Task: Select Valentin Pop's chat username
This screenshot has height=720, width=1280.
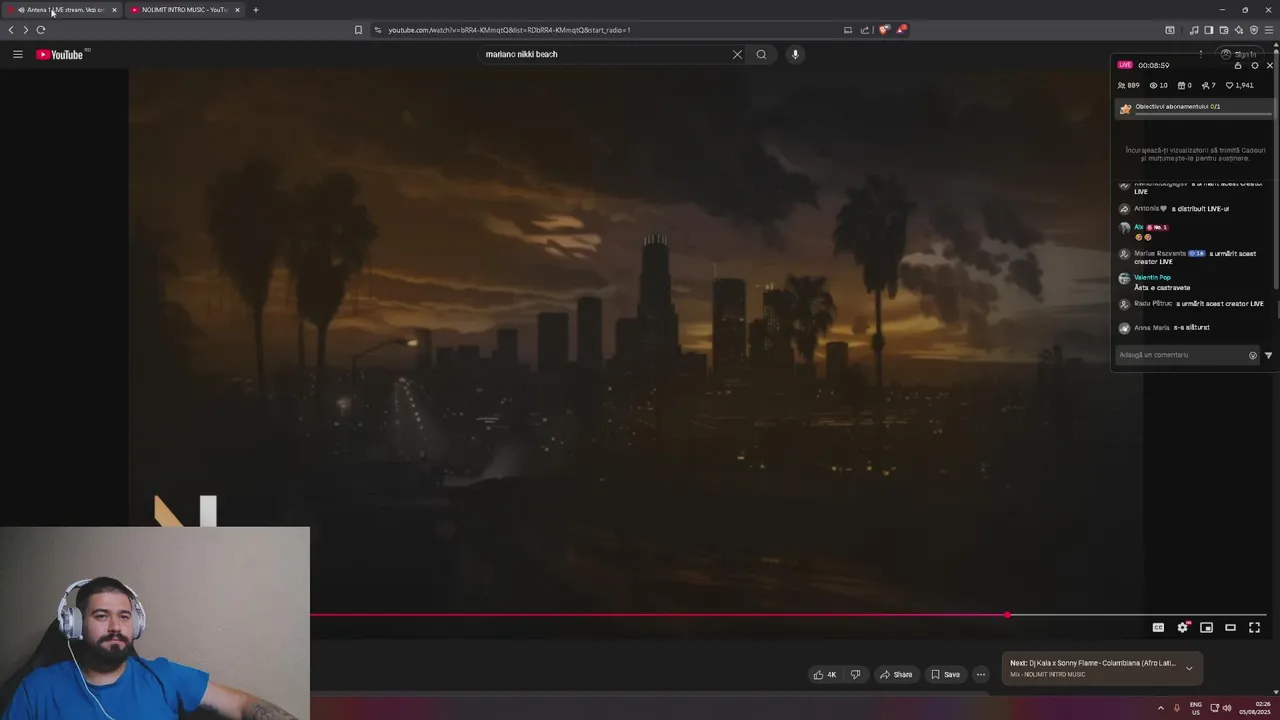Action: point(1152,277)
